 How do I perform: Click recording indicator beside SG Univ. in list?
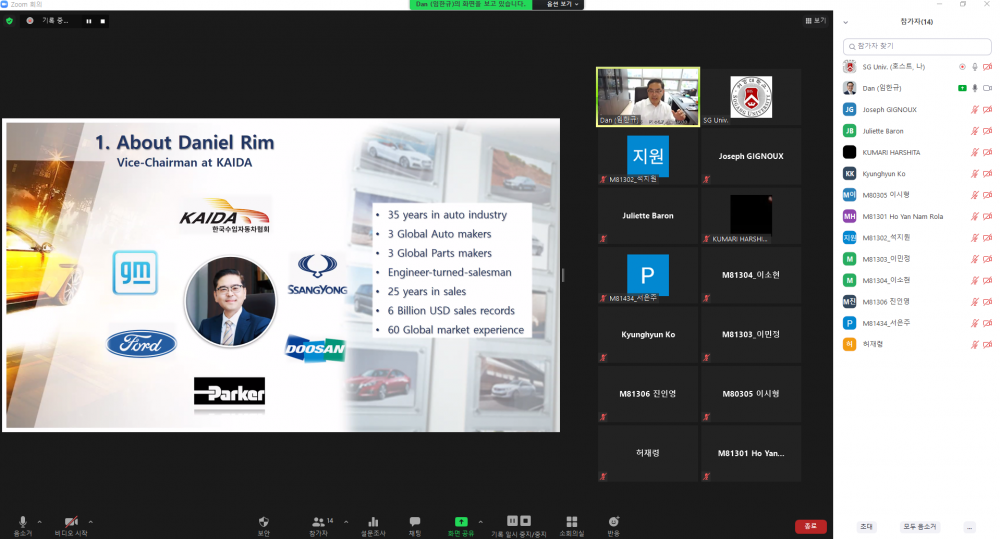pos(962,66)
